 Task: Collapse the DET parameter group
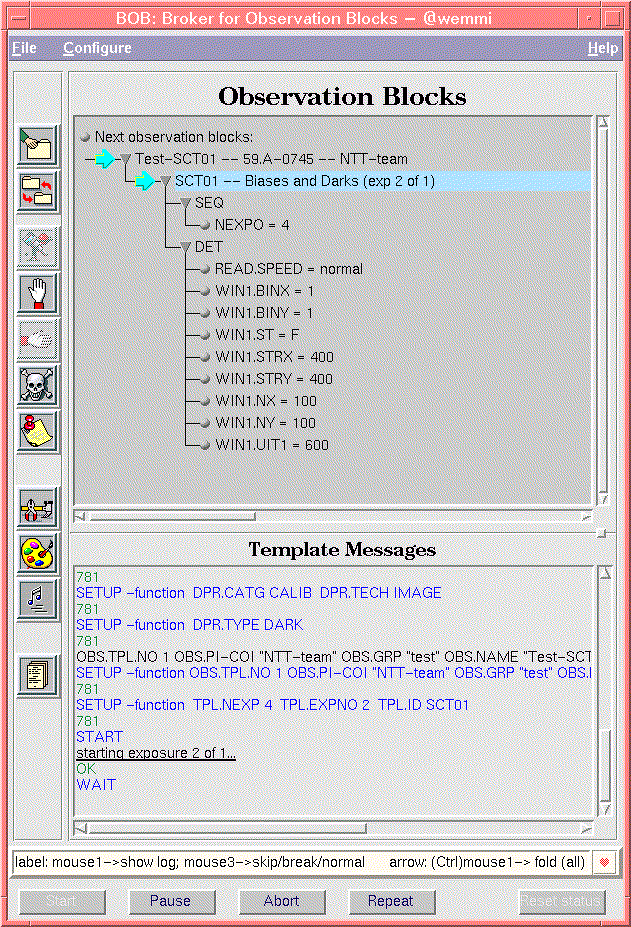pyautogui.click(x=186, y=247)
